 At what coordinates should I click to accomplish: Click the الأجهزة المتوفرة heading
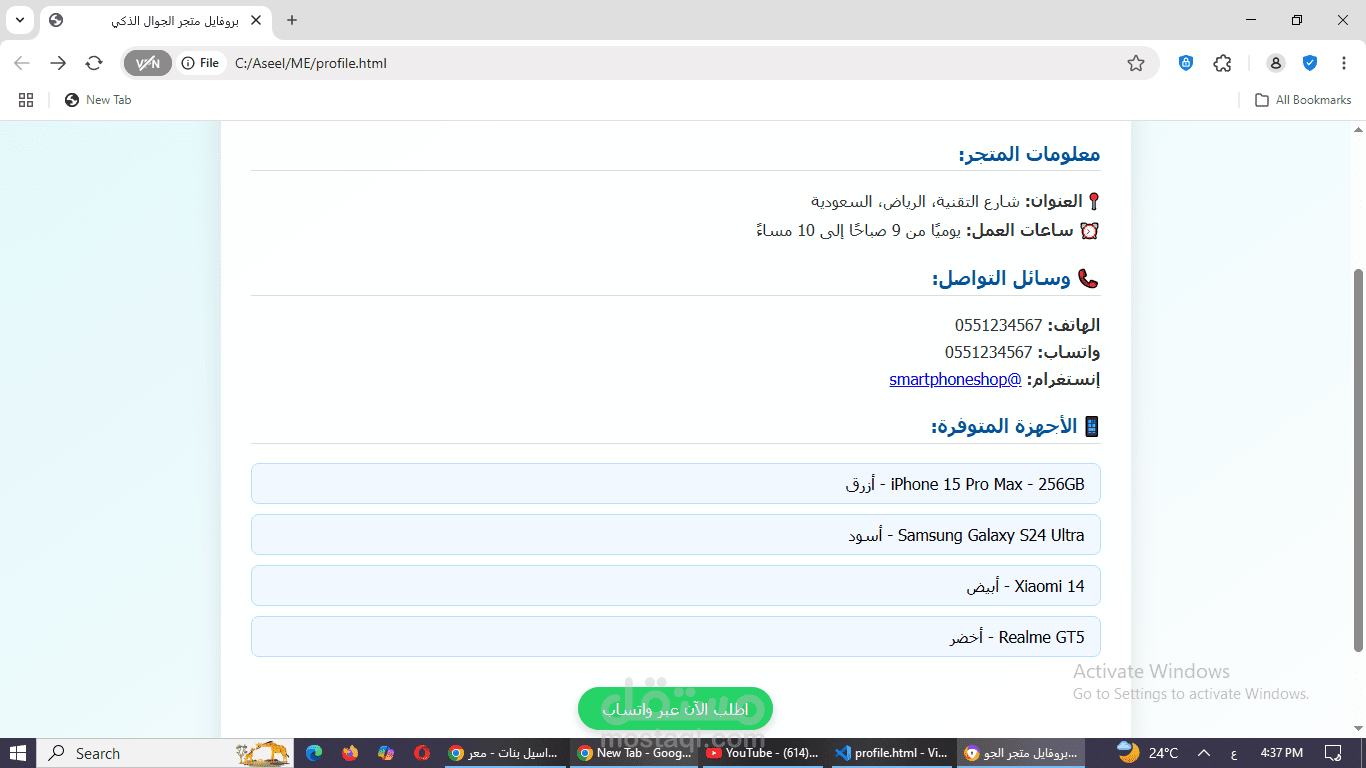click(1016, 427)
